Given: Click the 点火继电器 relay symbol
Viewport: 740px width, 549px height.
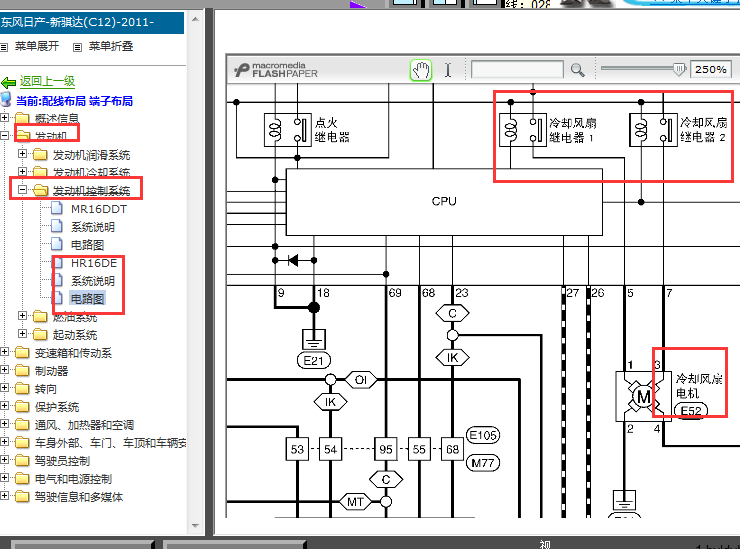Looking at the screenshot, I should (x=287, y=130).
